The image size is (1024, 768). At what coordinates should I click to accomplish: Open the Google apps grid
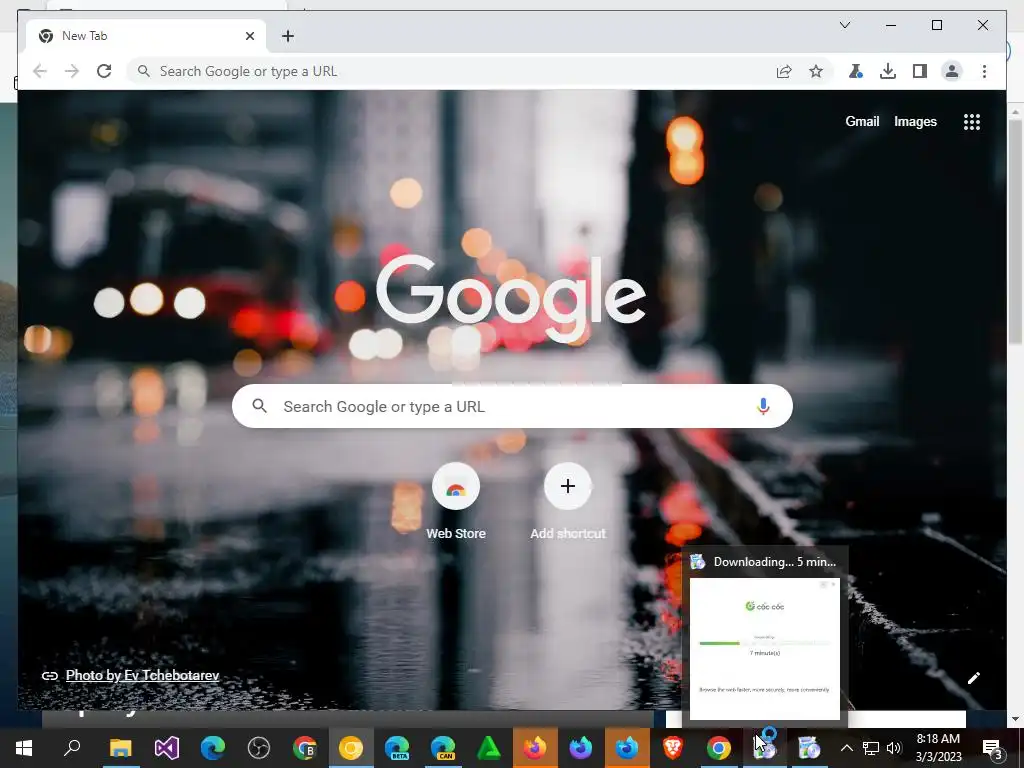coord(972,121)
